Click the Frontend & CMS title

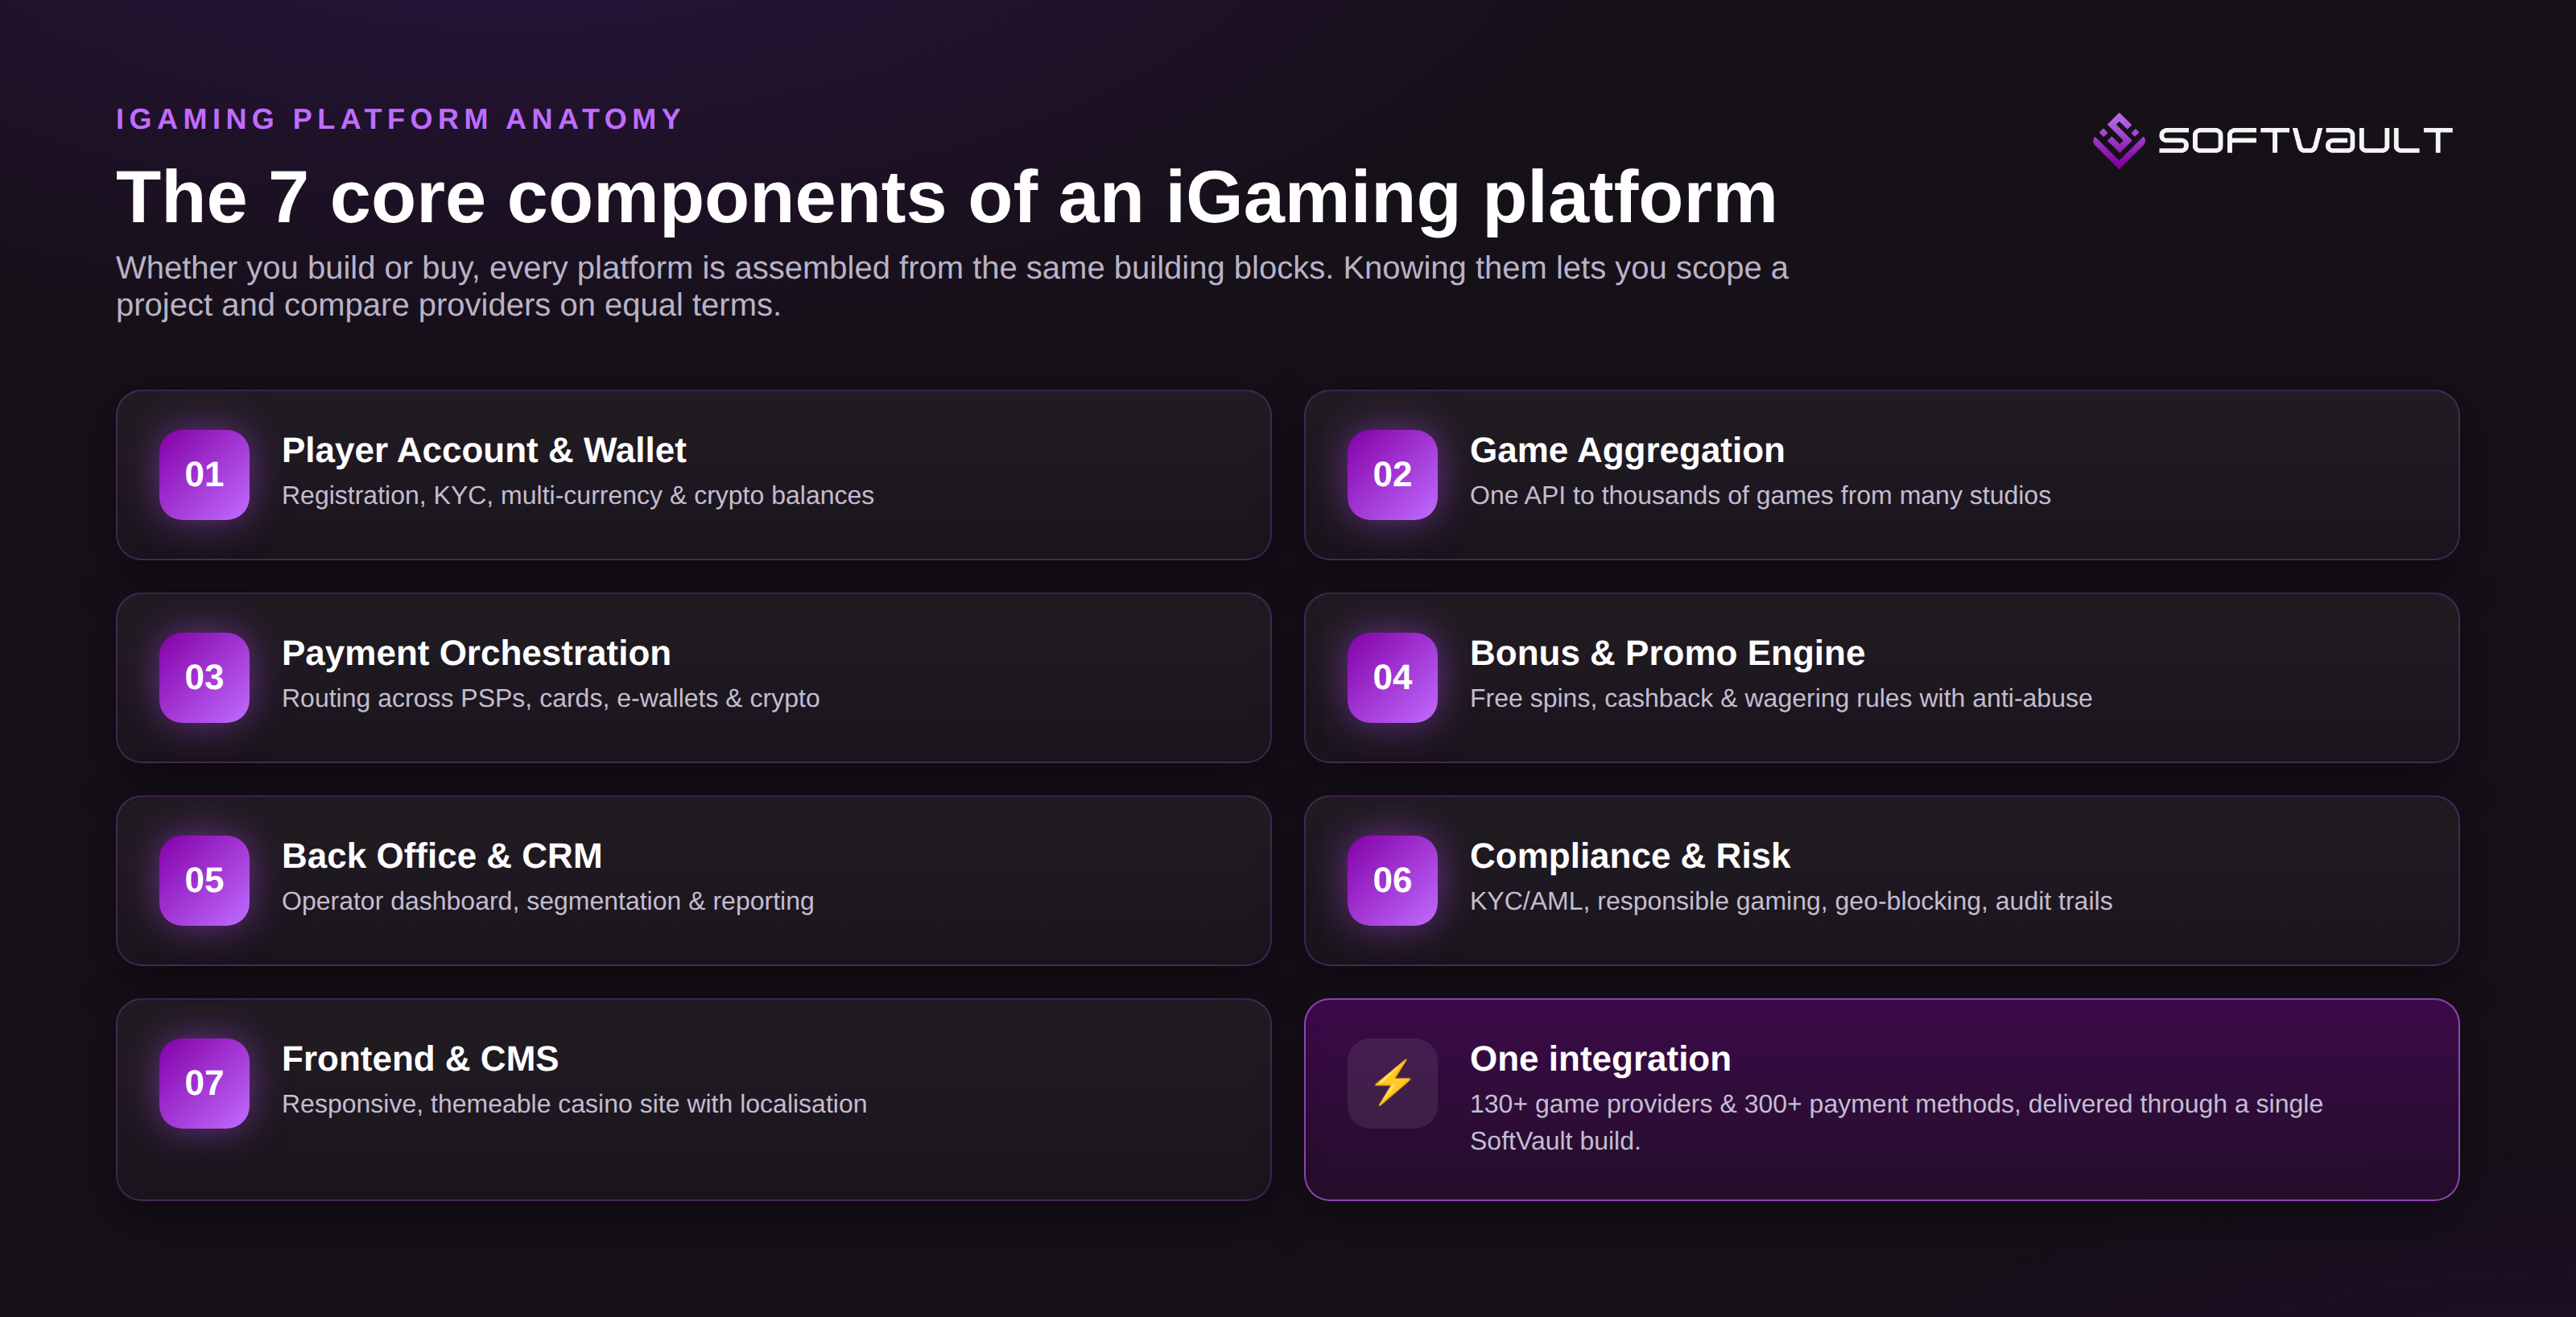tap(420, 1059)
